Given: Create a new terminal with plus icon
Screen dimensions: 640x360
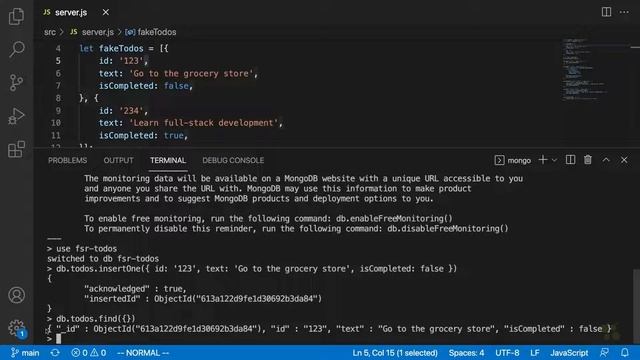Looking at the screenshot, I should point(543,160).
